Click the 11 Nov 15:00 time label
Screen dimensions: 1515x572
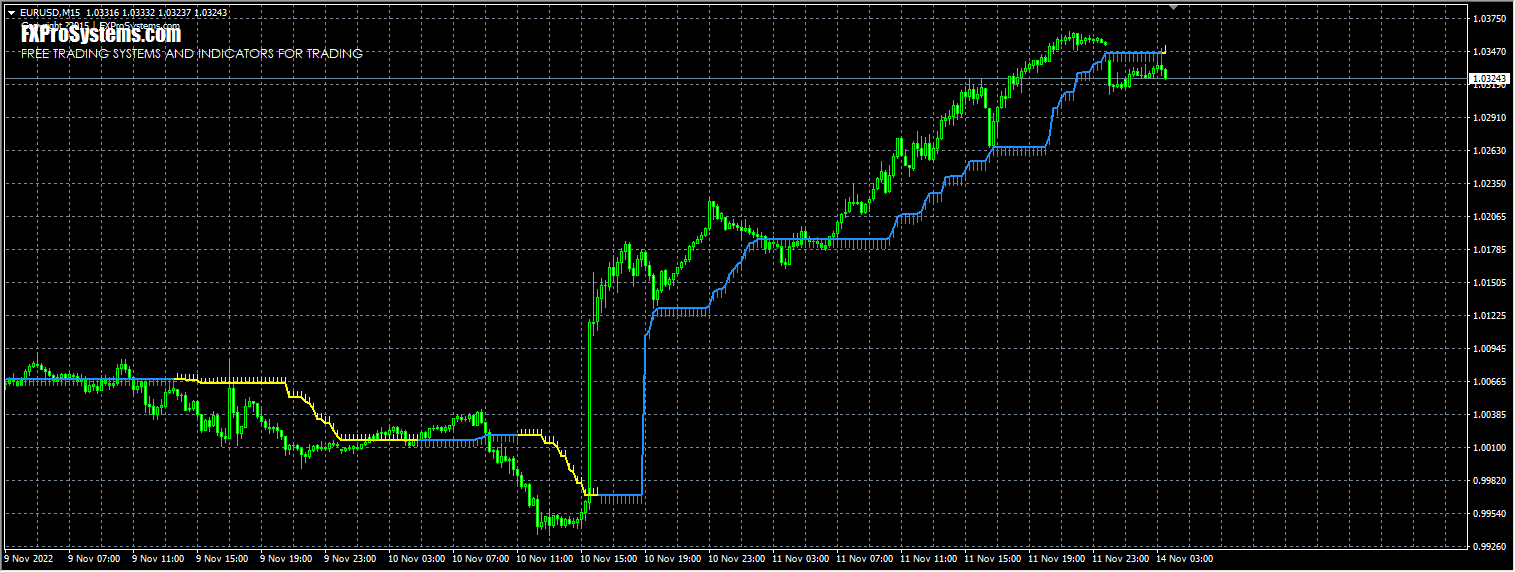click(x=993, y=560)
